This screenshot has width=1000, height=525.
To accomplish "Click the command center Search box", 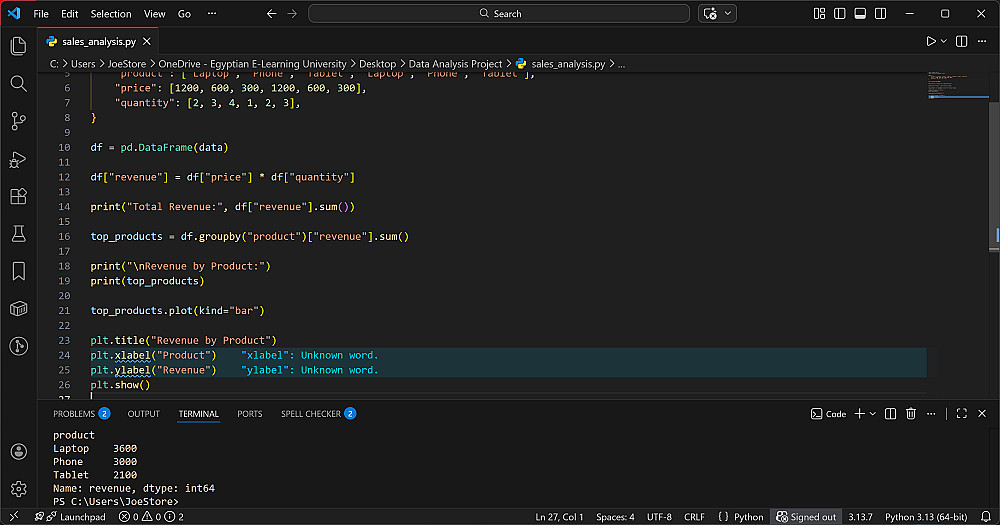I will [499, 14].
